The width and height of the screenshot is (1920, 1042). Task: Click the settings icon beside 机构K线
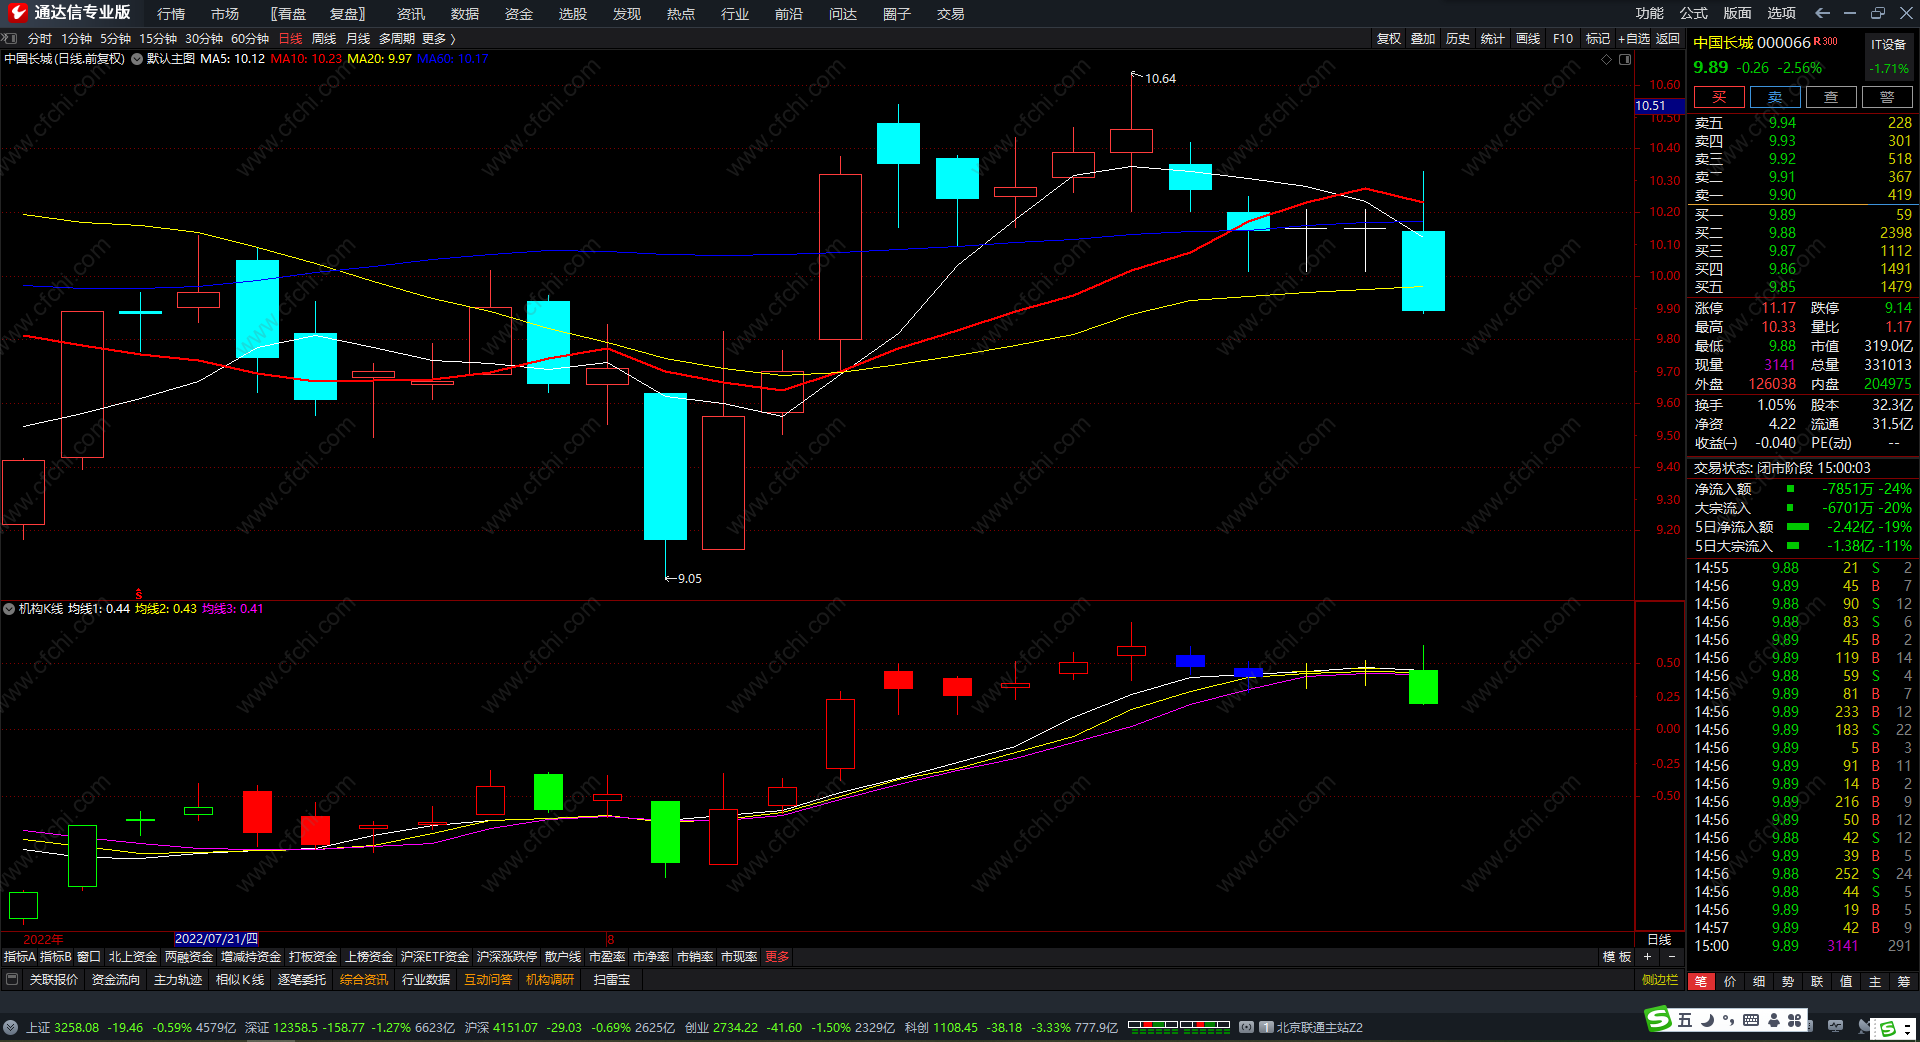[9, 608]
